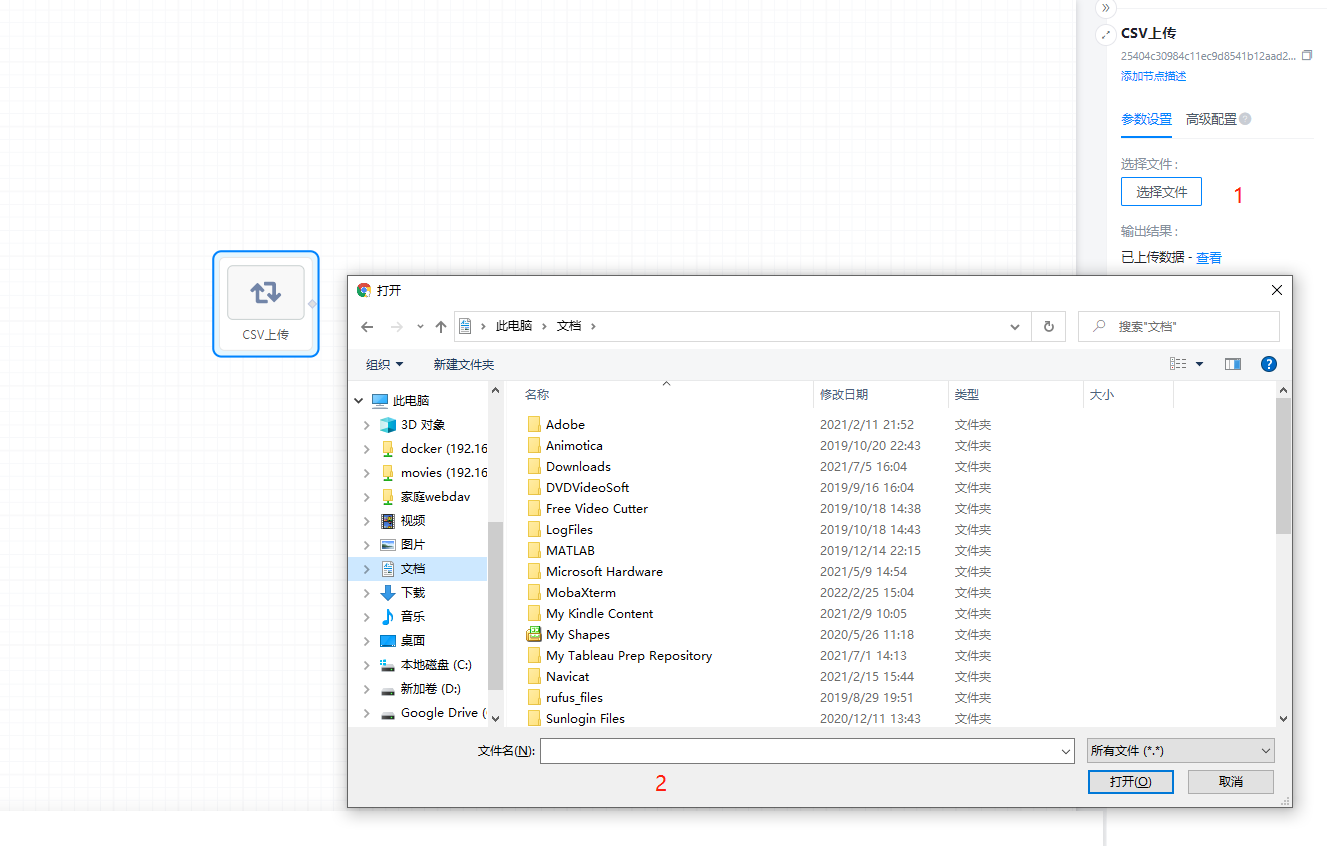Select the MobaXterm folder
Viewport: 1327px width, 846px height.
[x=581, y=593]
